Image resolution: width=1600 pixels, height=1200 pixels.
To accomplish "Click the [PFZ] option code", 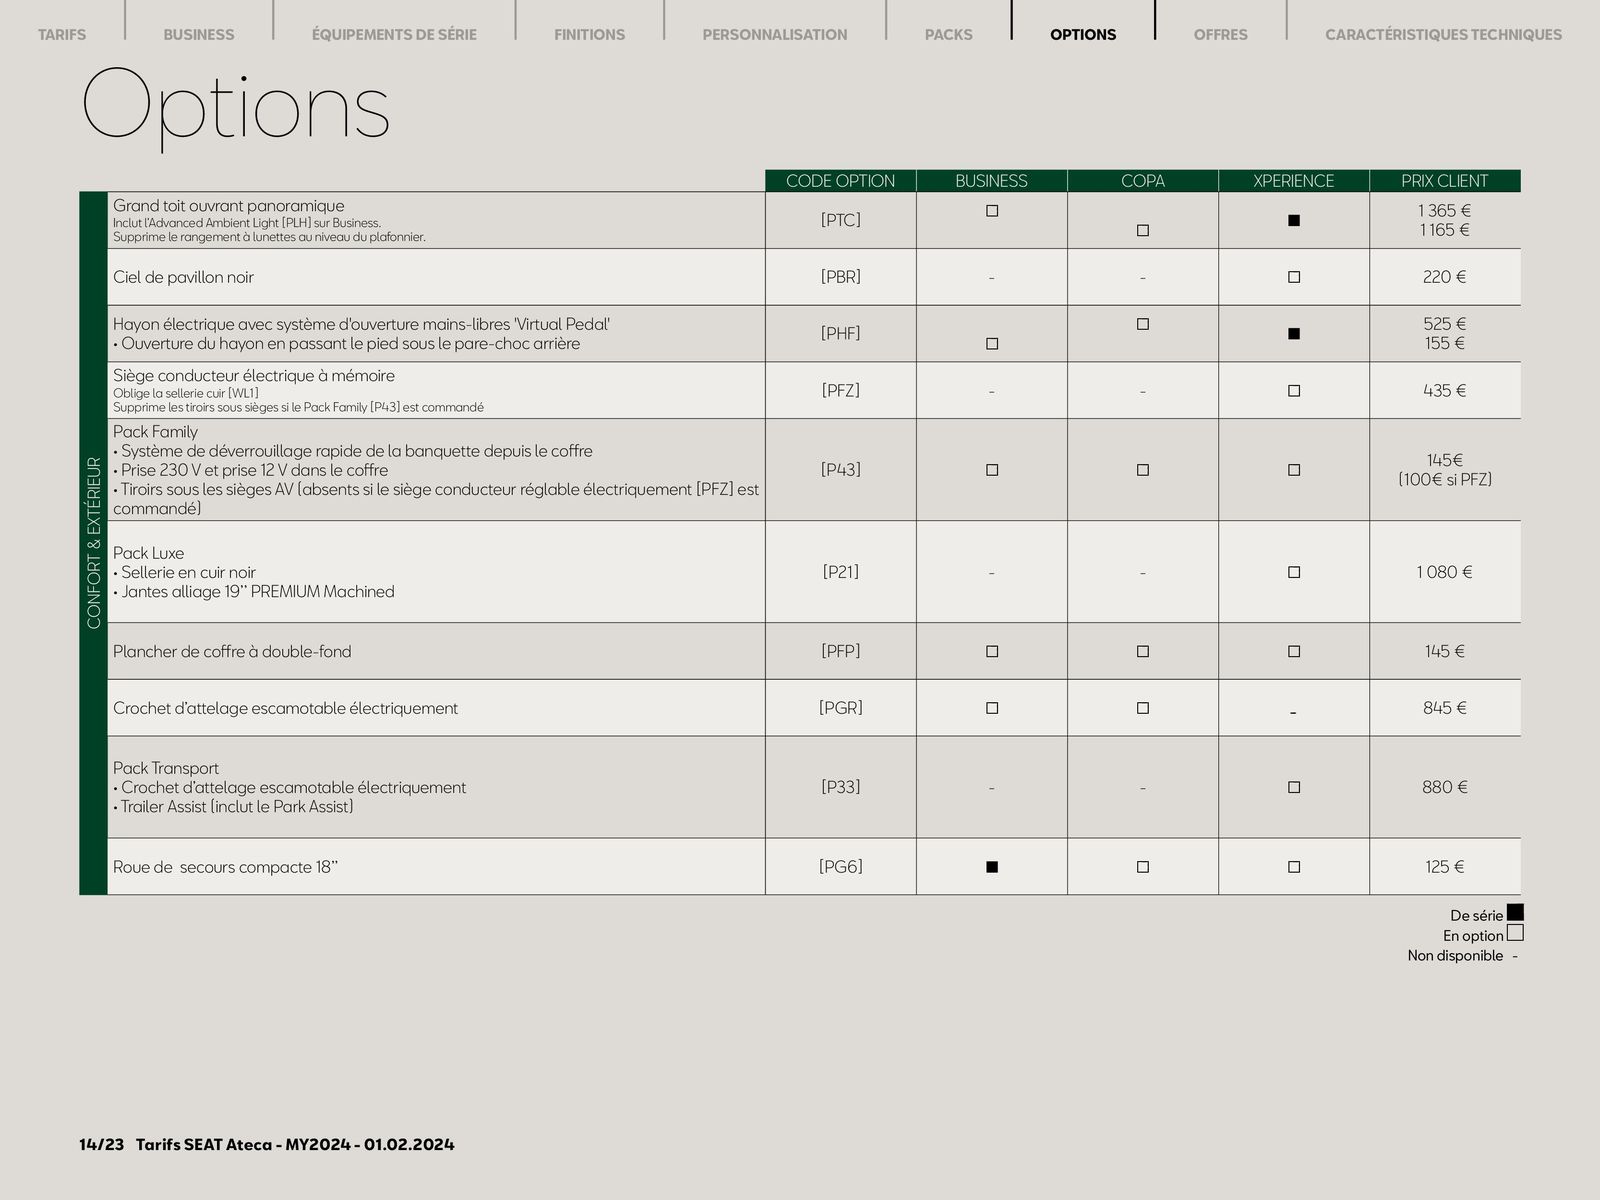I will pyautogui.click(x=841, y=390).
